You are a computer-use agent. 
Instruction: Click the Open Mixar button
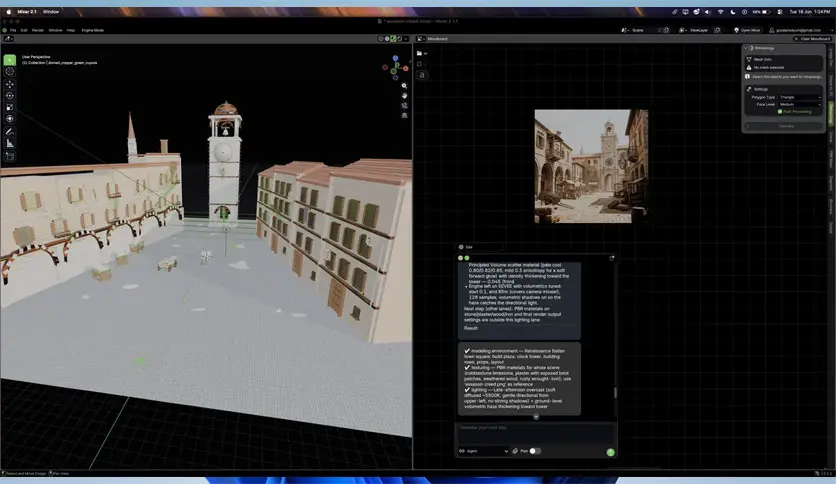(x=747, y=30)
